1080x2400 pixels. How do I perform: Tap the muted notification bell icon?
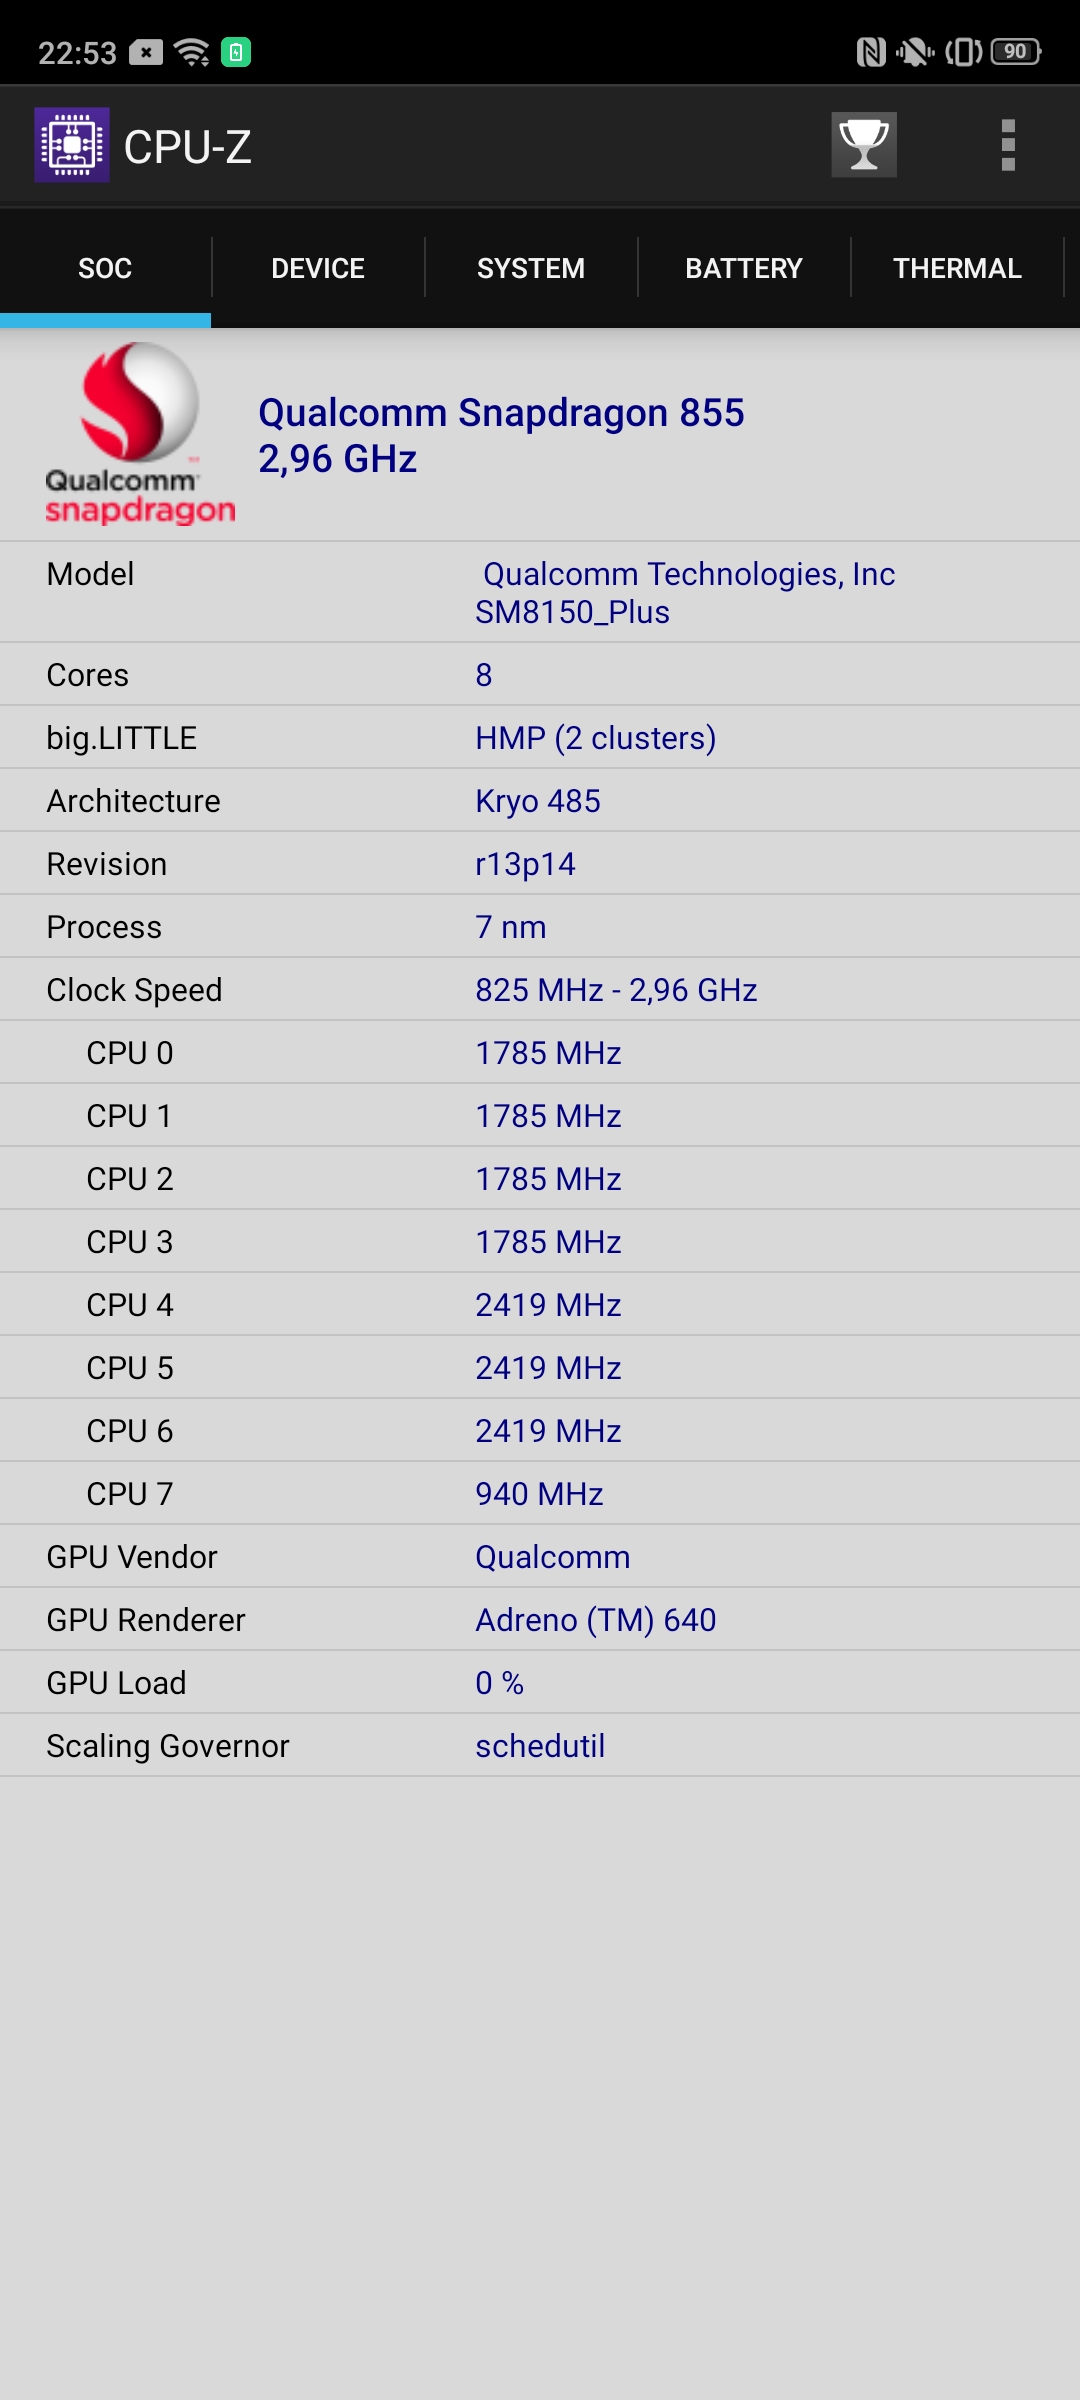(915, 52)
